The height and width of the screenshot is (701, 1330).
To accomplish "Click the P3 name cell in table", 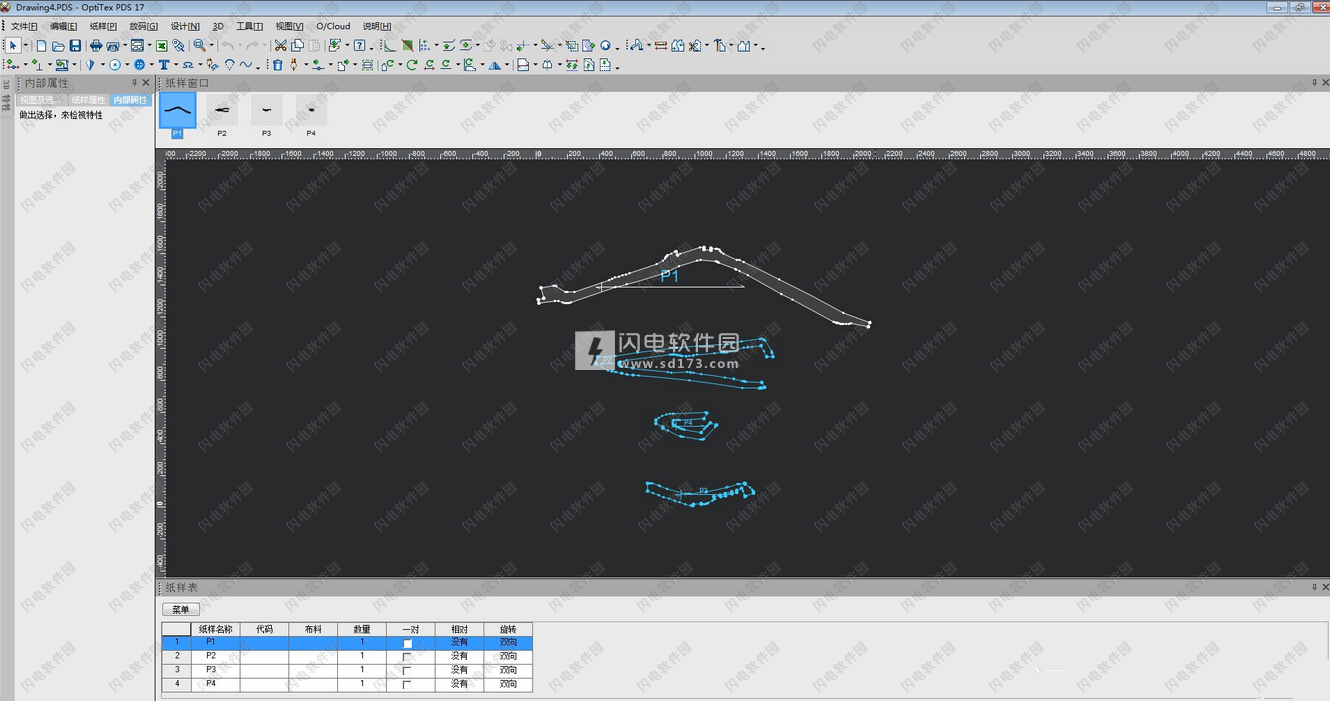I will pos(216,670).
